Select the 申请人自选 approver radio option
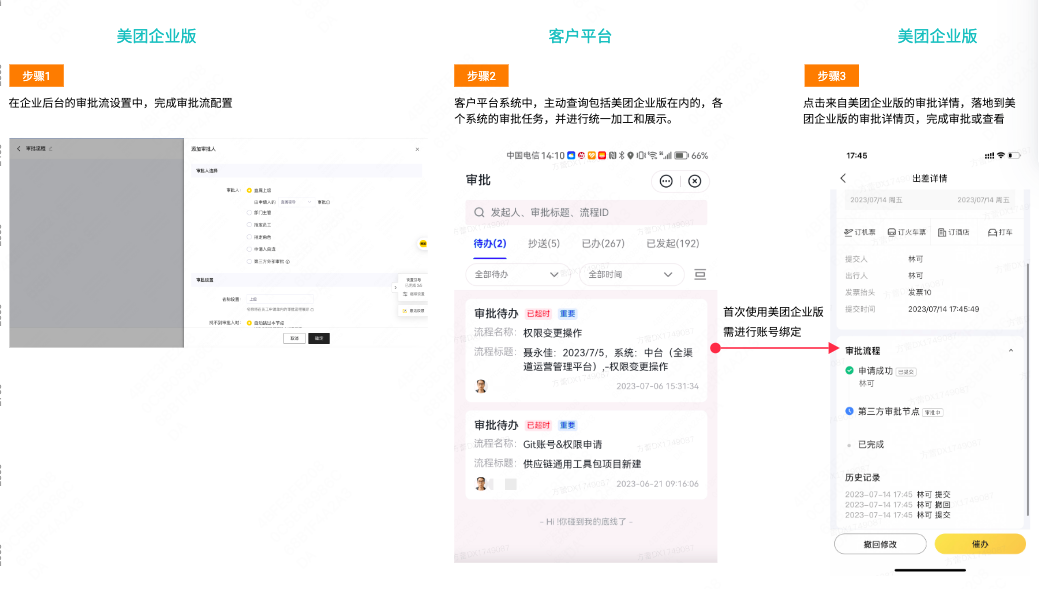This screenshot has height=589, width=1039. click(x=249, y=249)
